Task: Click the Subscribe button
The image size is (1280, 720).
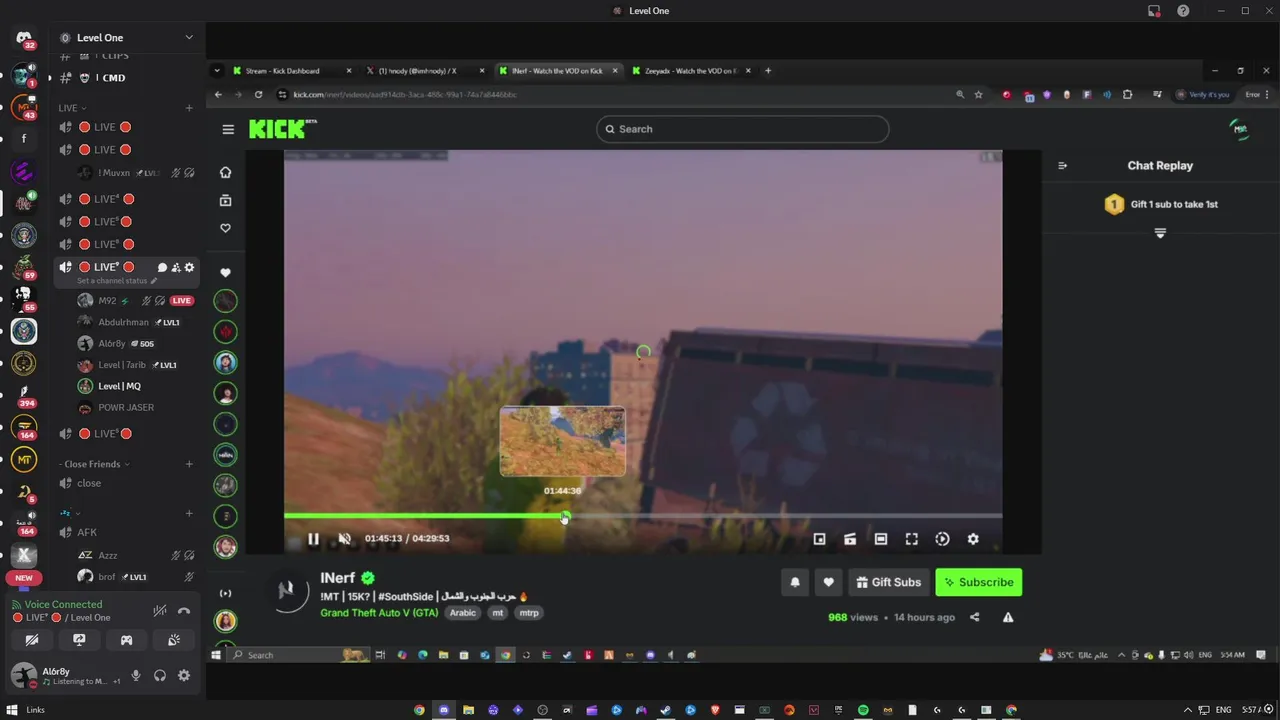Action: click(x=979, y=582)
